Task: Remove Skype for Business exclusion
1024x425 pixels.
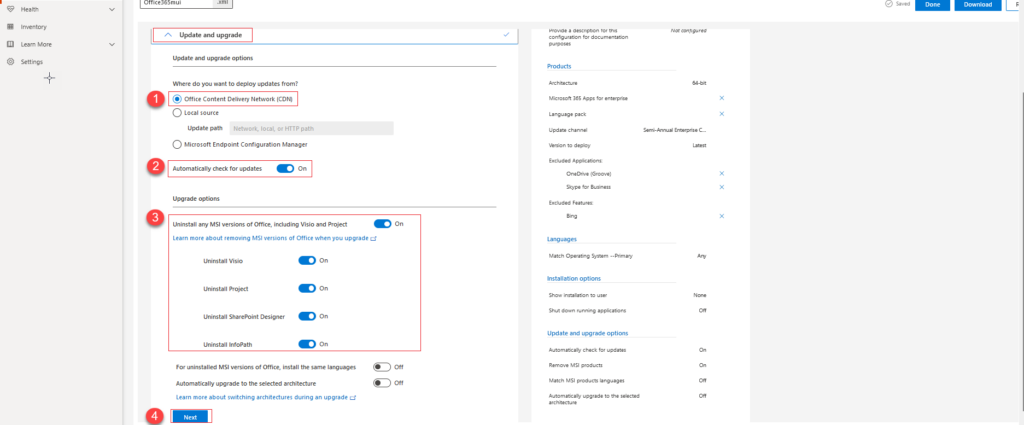Action: [x=722, y=187]
